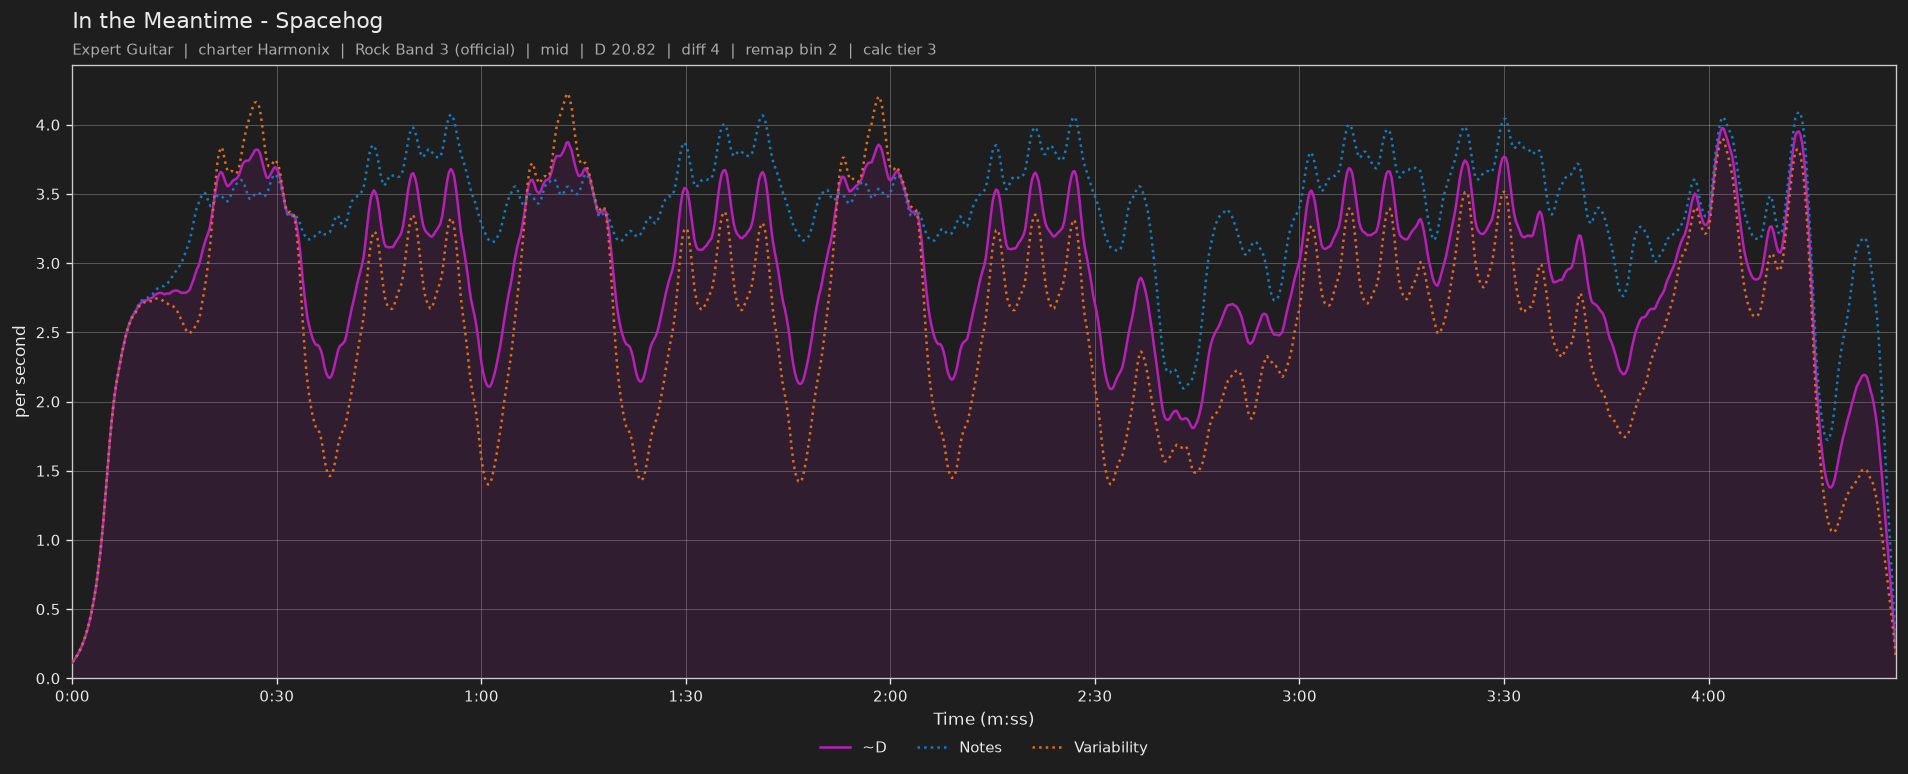The width and height of the screenshot is (1908, 774).
Task: Click the chart title 'In the Meantime - Spacehog'
Action: pos(227,21)
